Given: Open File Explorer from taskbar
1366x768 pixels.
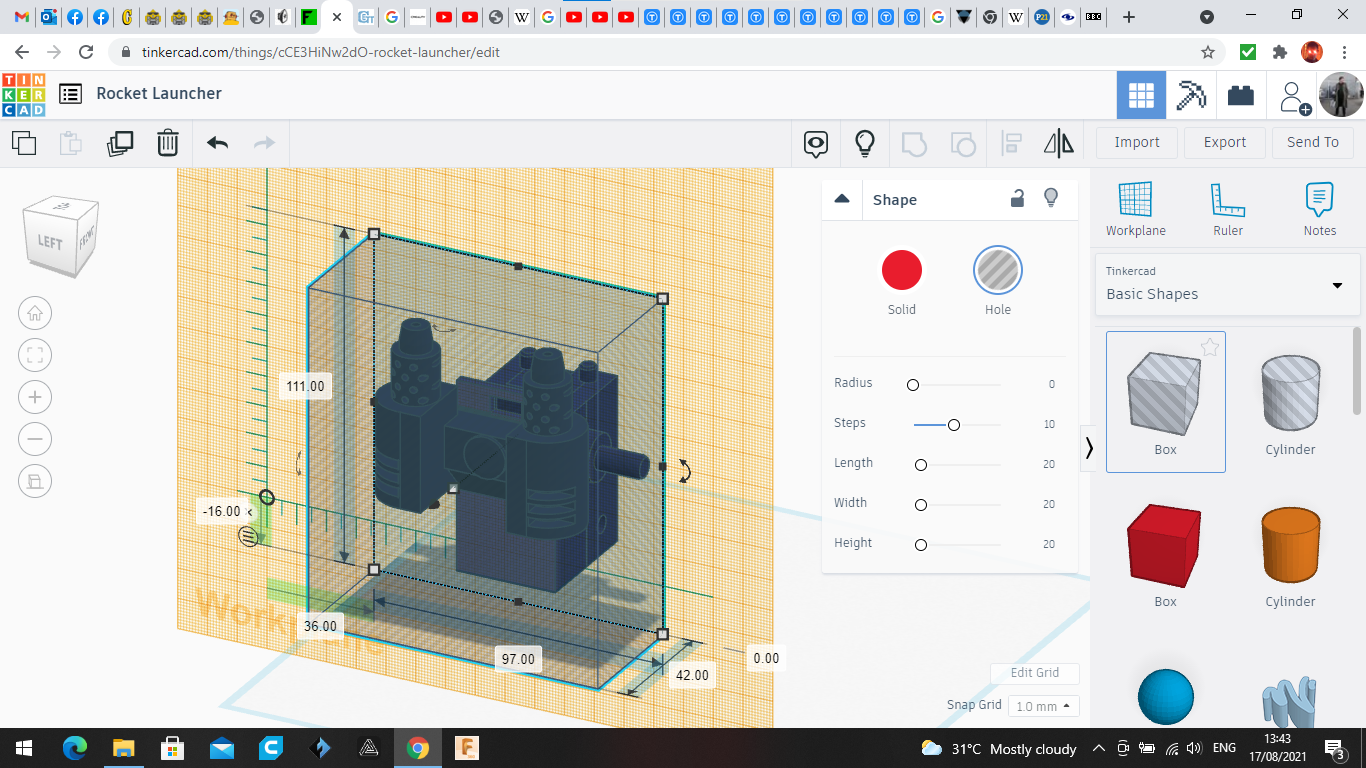Looking at the screenshot, I should [123, 748].
